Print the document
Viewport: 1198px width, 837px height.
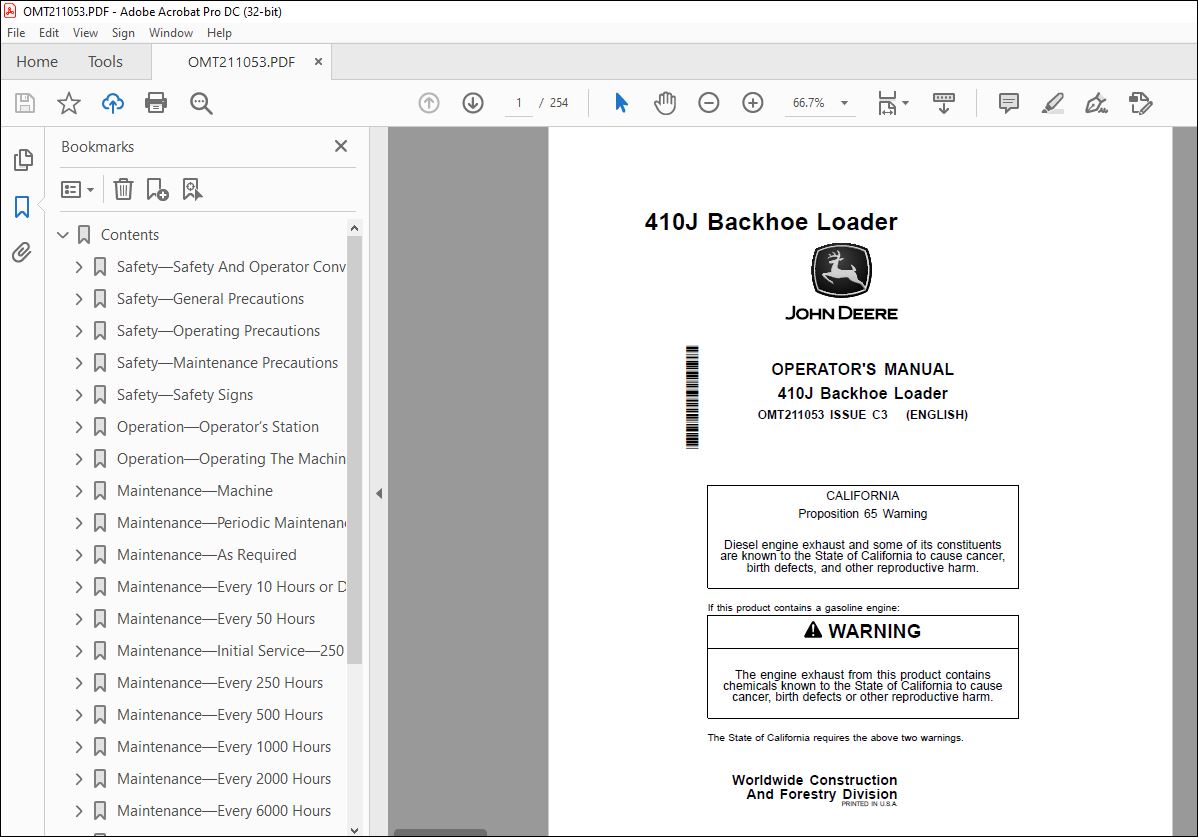(x=156, y=103)
